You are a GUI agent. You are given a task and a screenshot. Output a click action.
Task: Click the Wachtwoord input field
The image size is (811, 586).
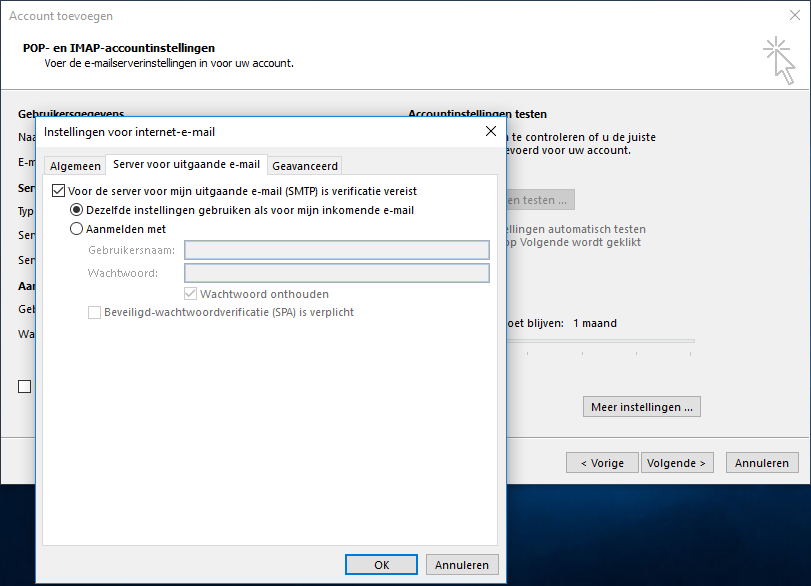tap(337, 273)
